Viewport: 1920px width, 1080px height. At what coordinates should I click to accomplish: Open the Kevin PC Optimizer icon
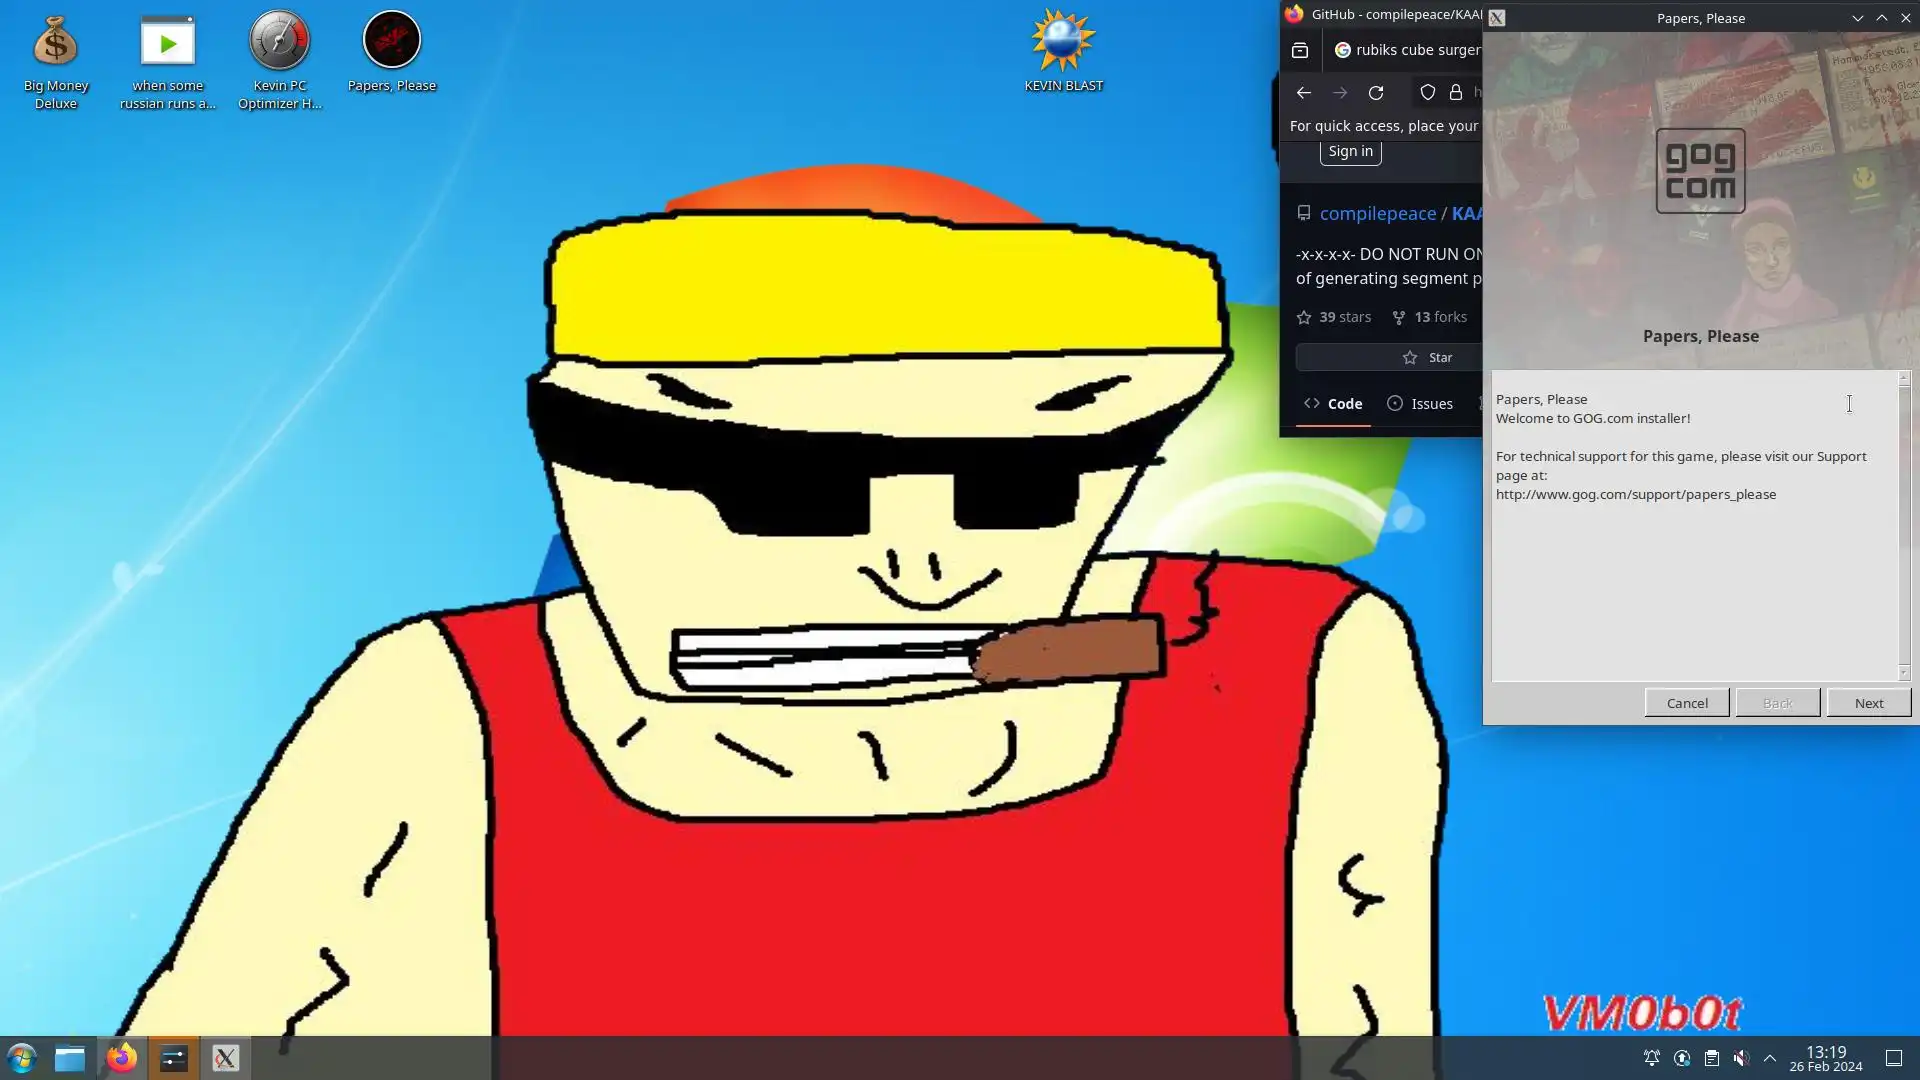(279, 42)
